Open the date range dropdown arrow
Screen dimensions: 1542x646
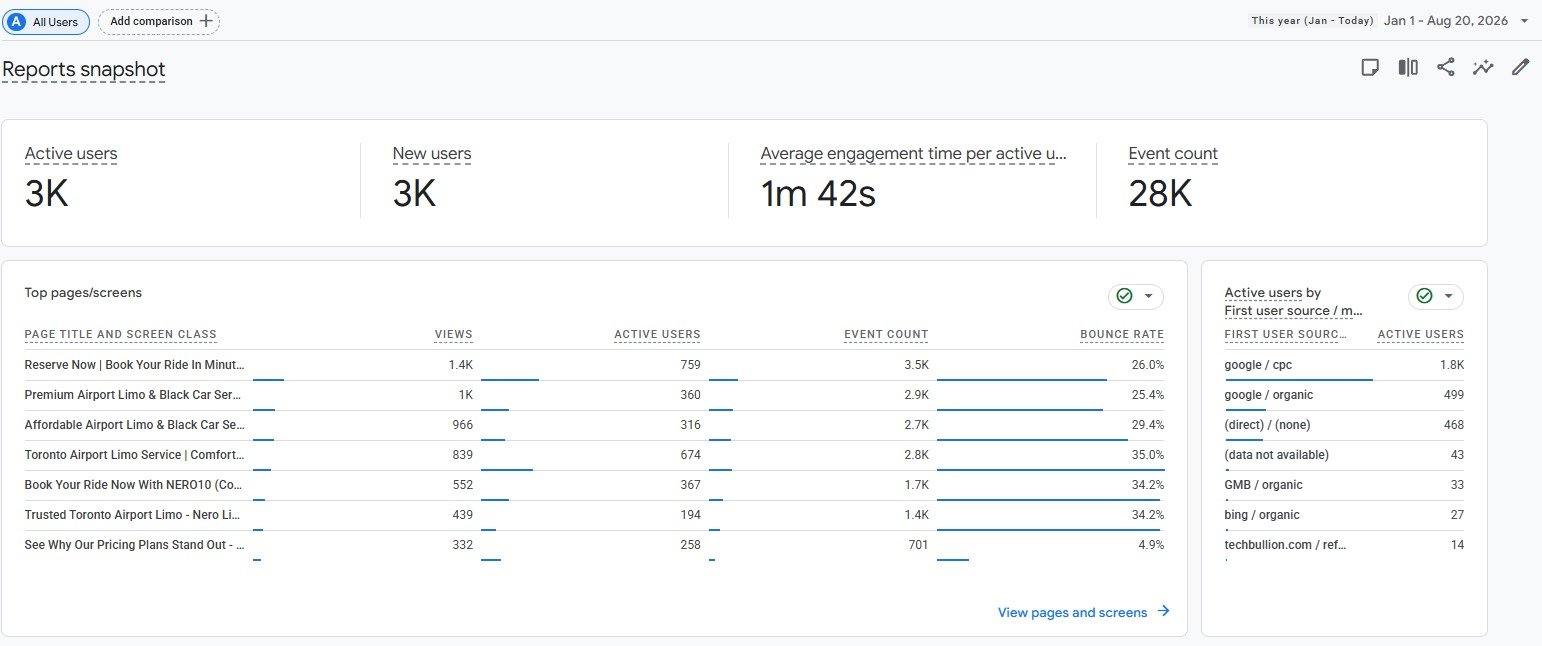pos(1524,21)
